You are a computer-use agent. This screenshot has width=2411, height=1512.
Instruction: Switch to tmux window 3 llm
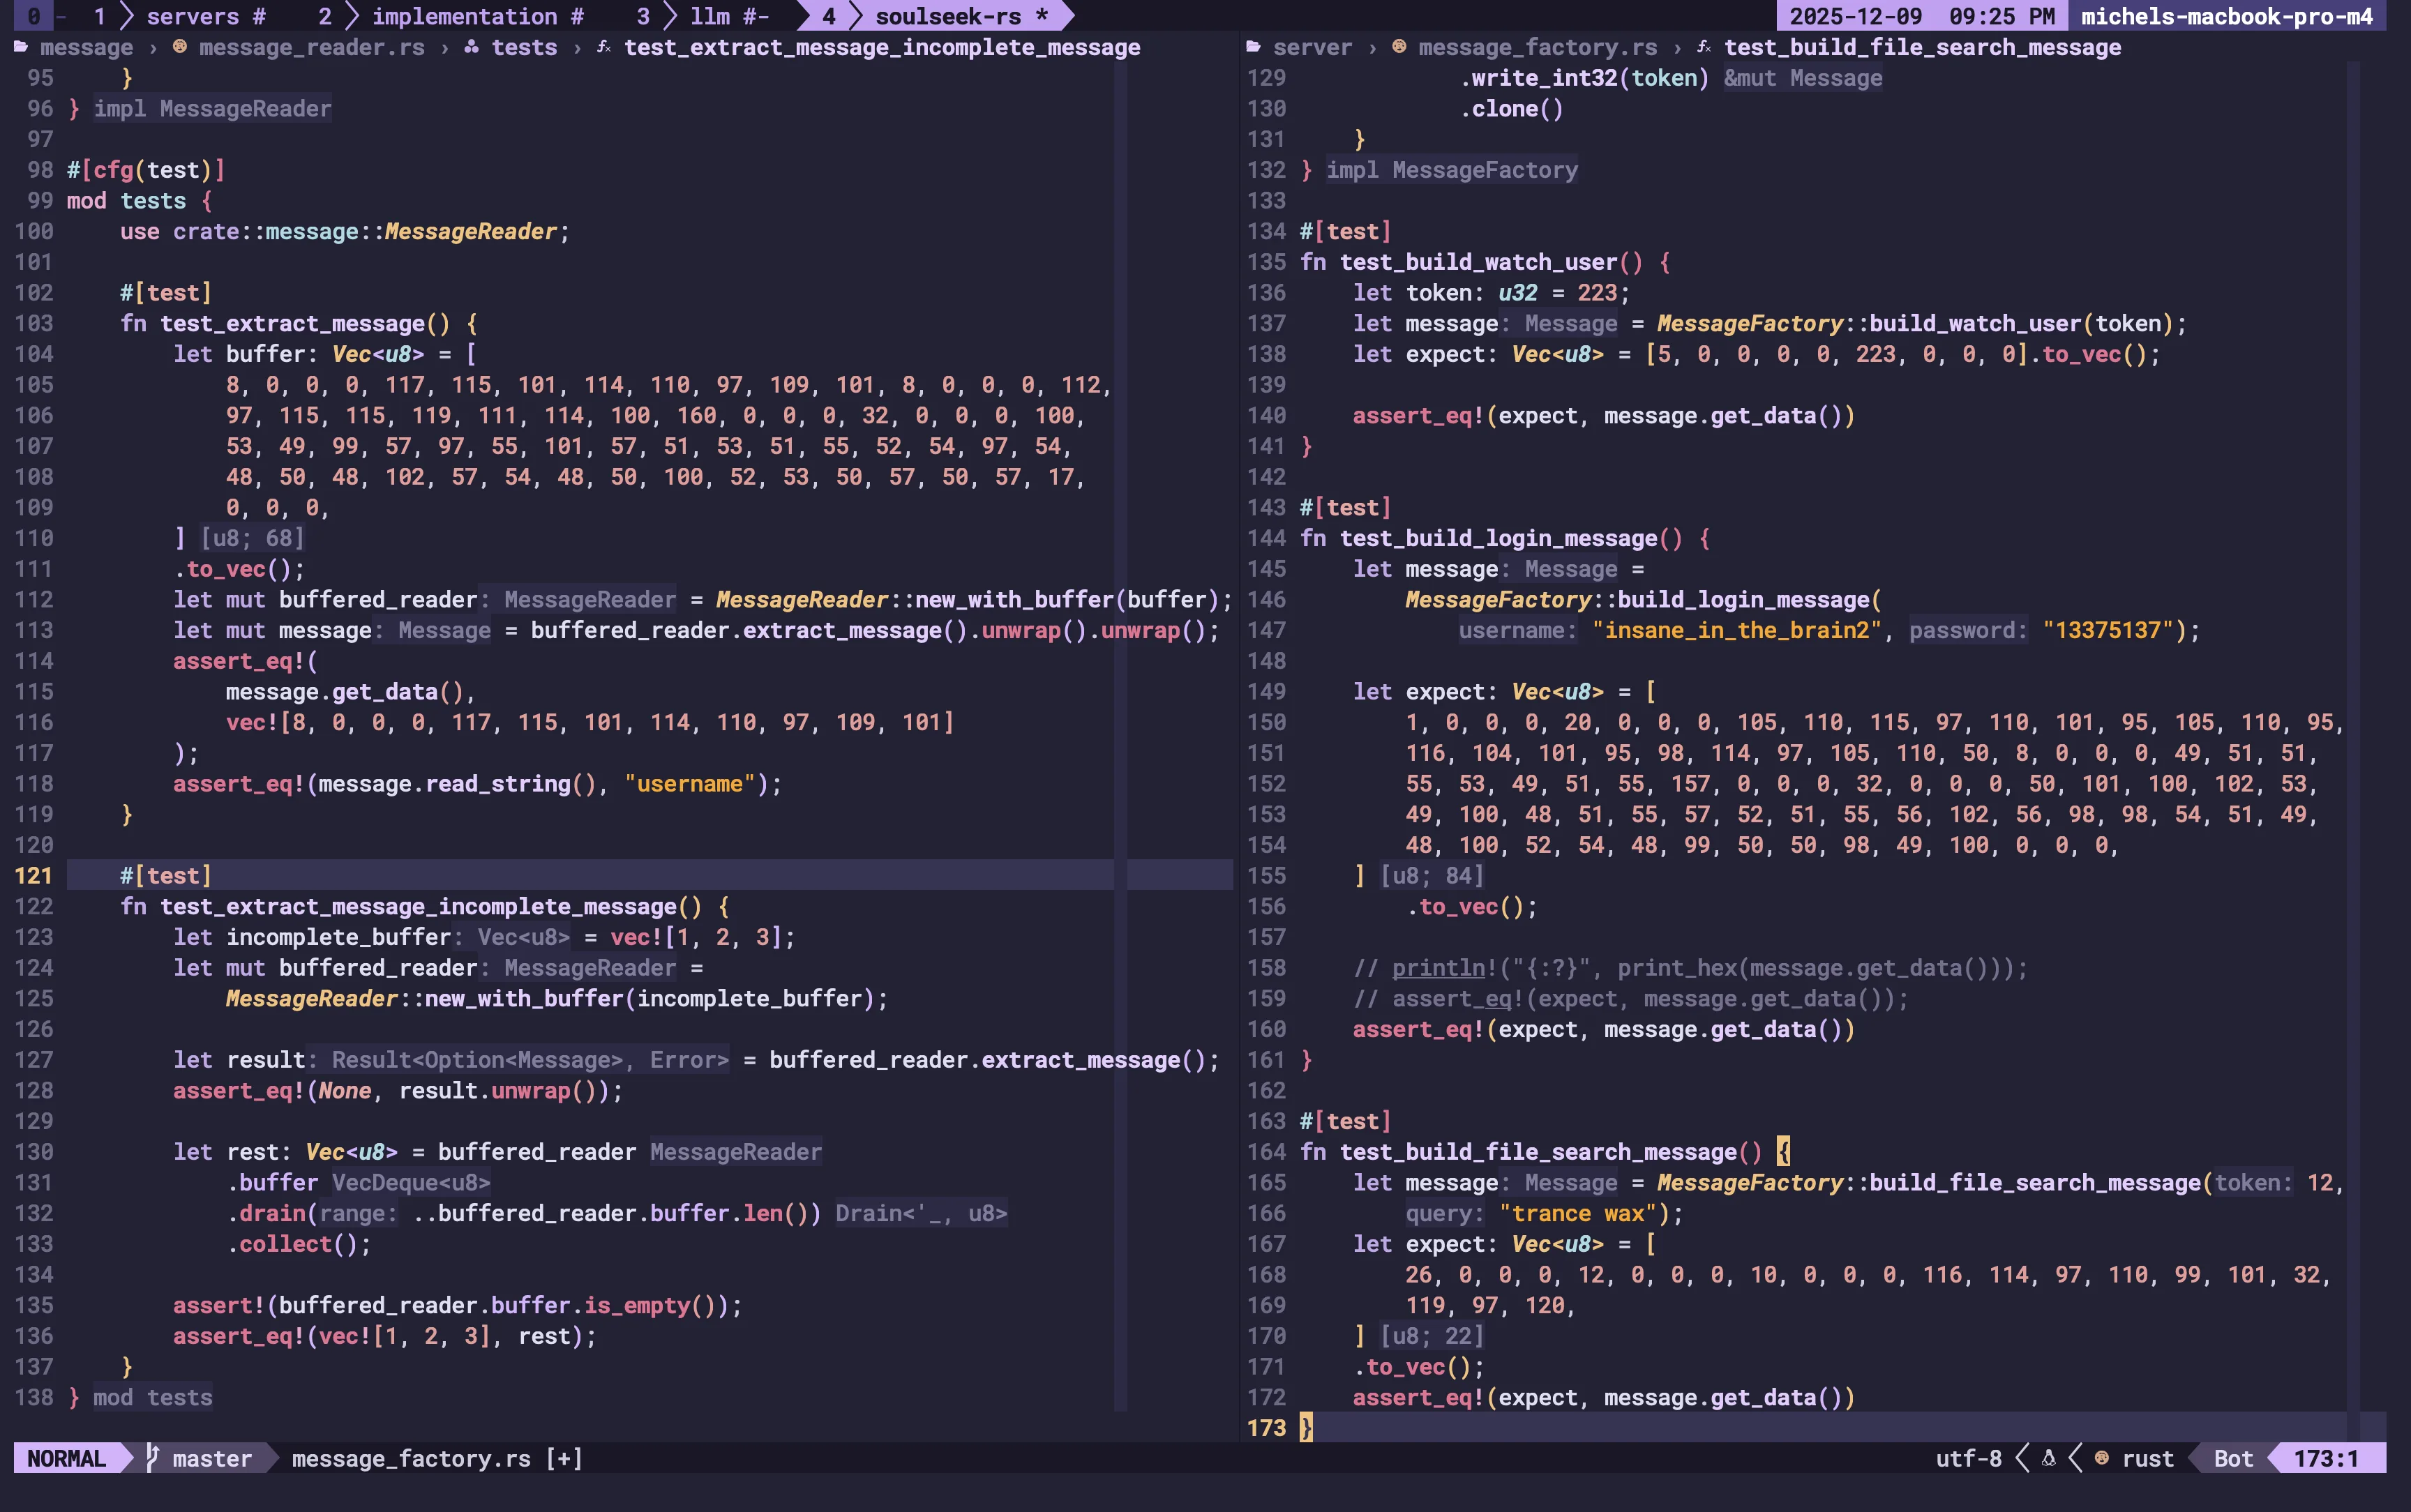[x=703, y=16]
